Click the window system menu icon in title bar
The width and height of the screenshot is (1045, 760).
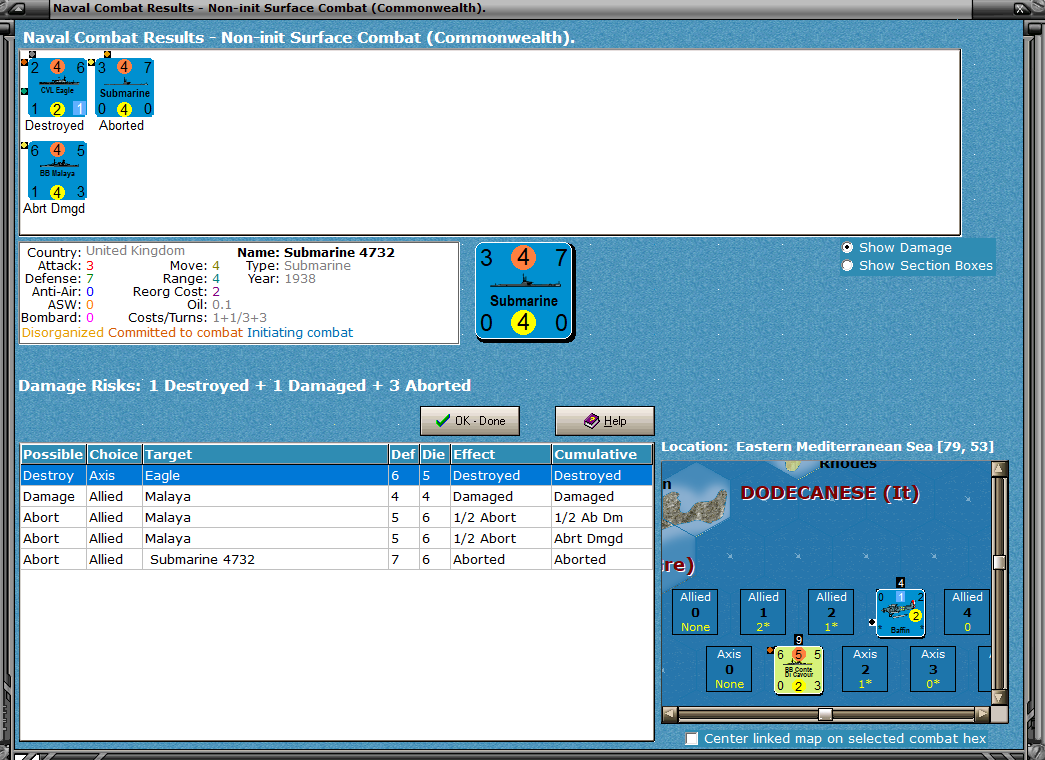coord(16,8)
